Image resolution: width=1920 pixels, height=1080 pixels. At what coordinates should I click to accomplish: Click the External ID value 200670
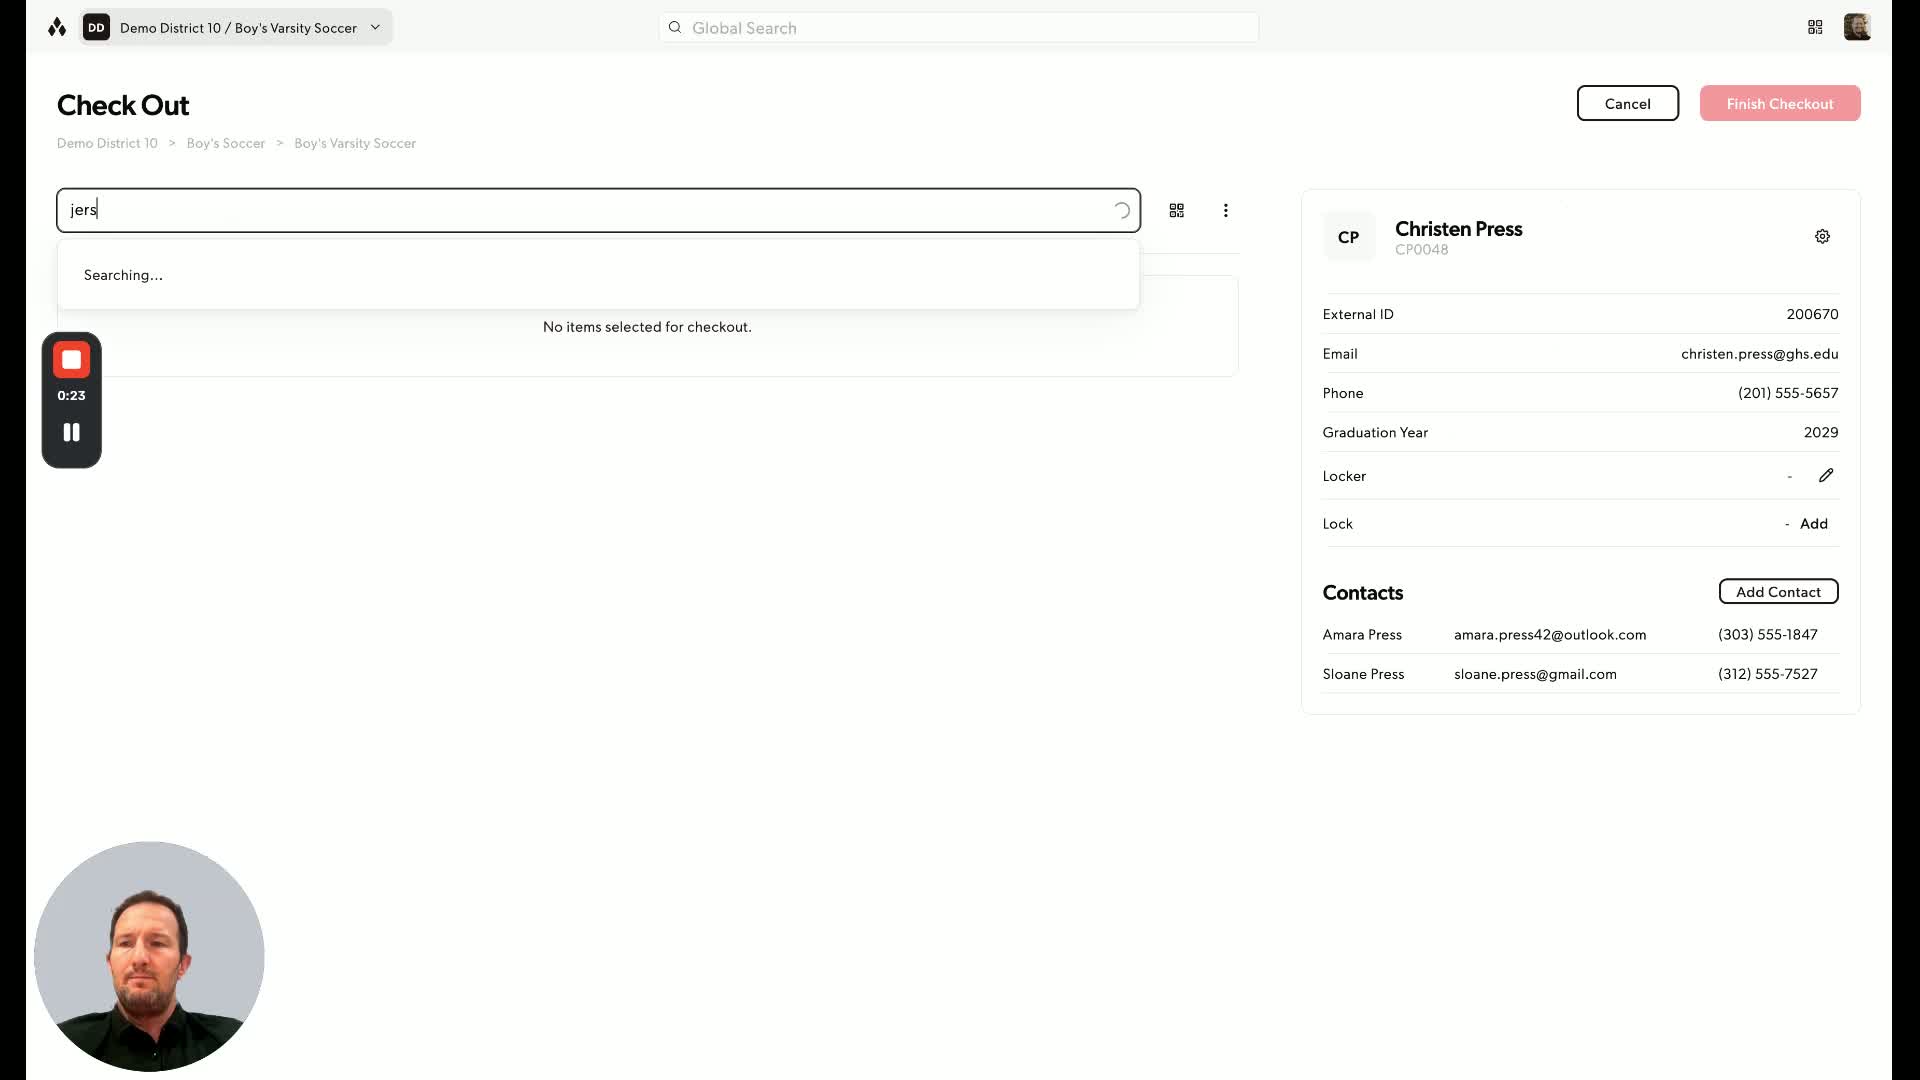pos(1812,314)
